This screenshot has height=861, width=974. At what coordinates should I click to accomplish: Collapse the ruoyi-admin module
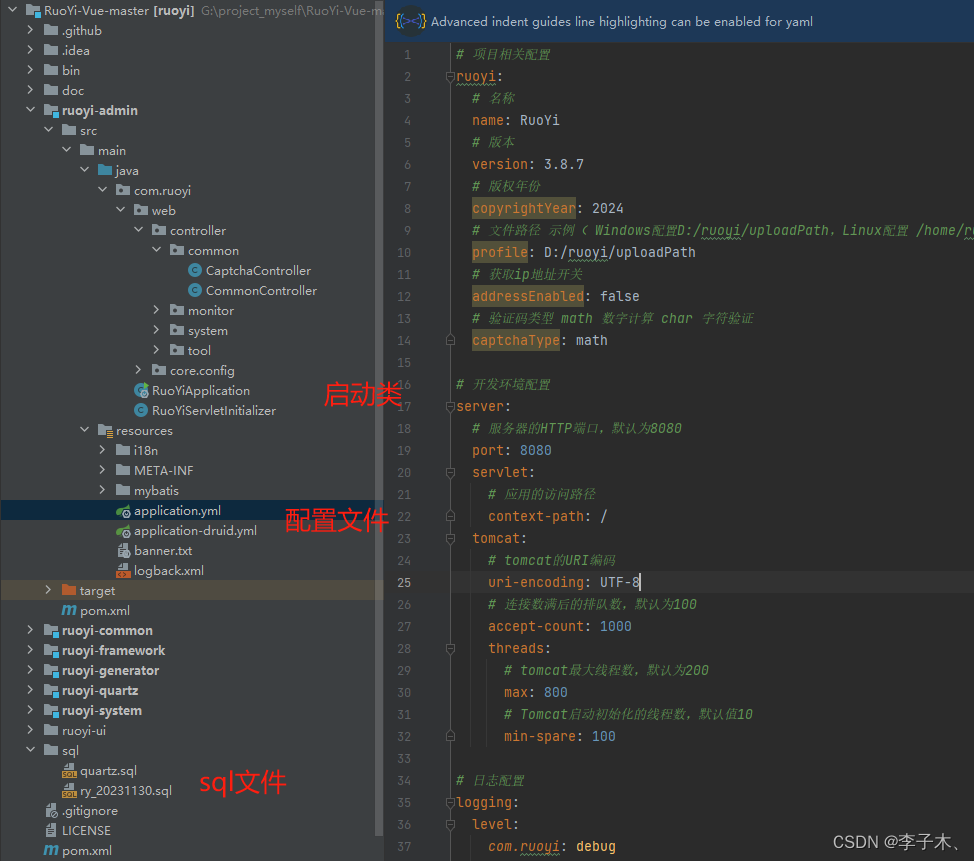(30, 110)
